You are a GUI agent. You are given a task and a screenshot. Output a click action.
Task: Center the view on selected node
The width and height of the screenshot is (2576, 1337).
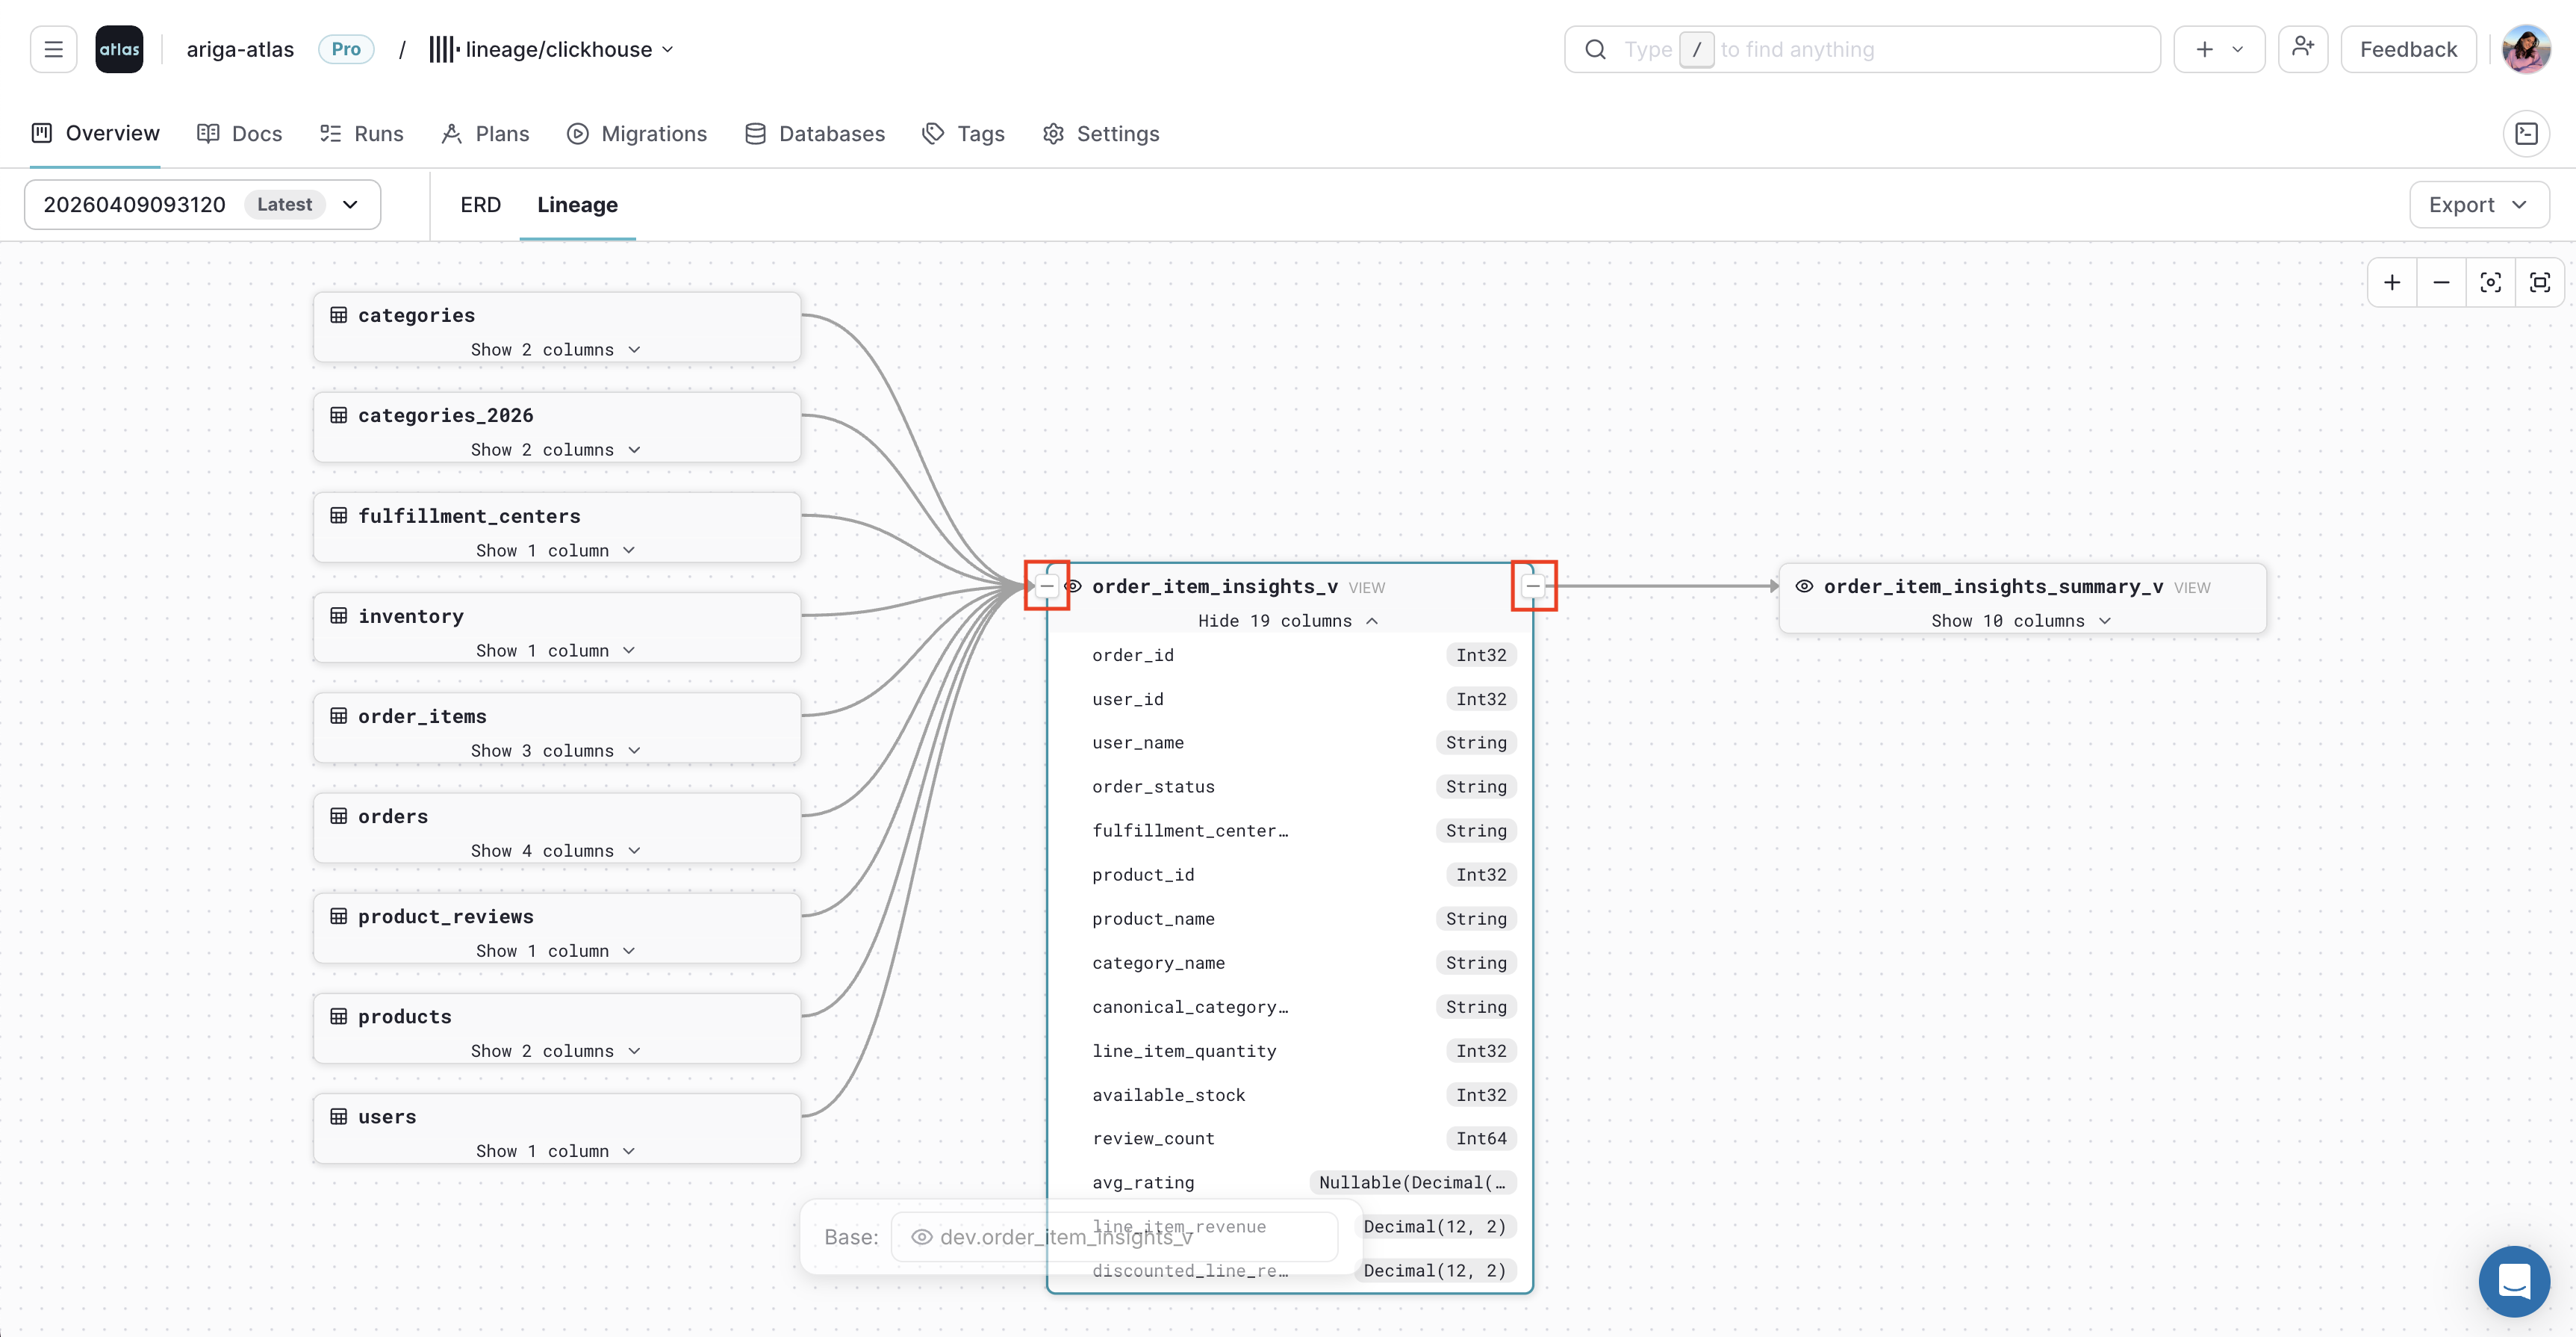point(2491,282)
